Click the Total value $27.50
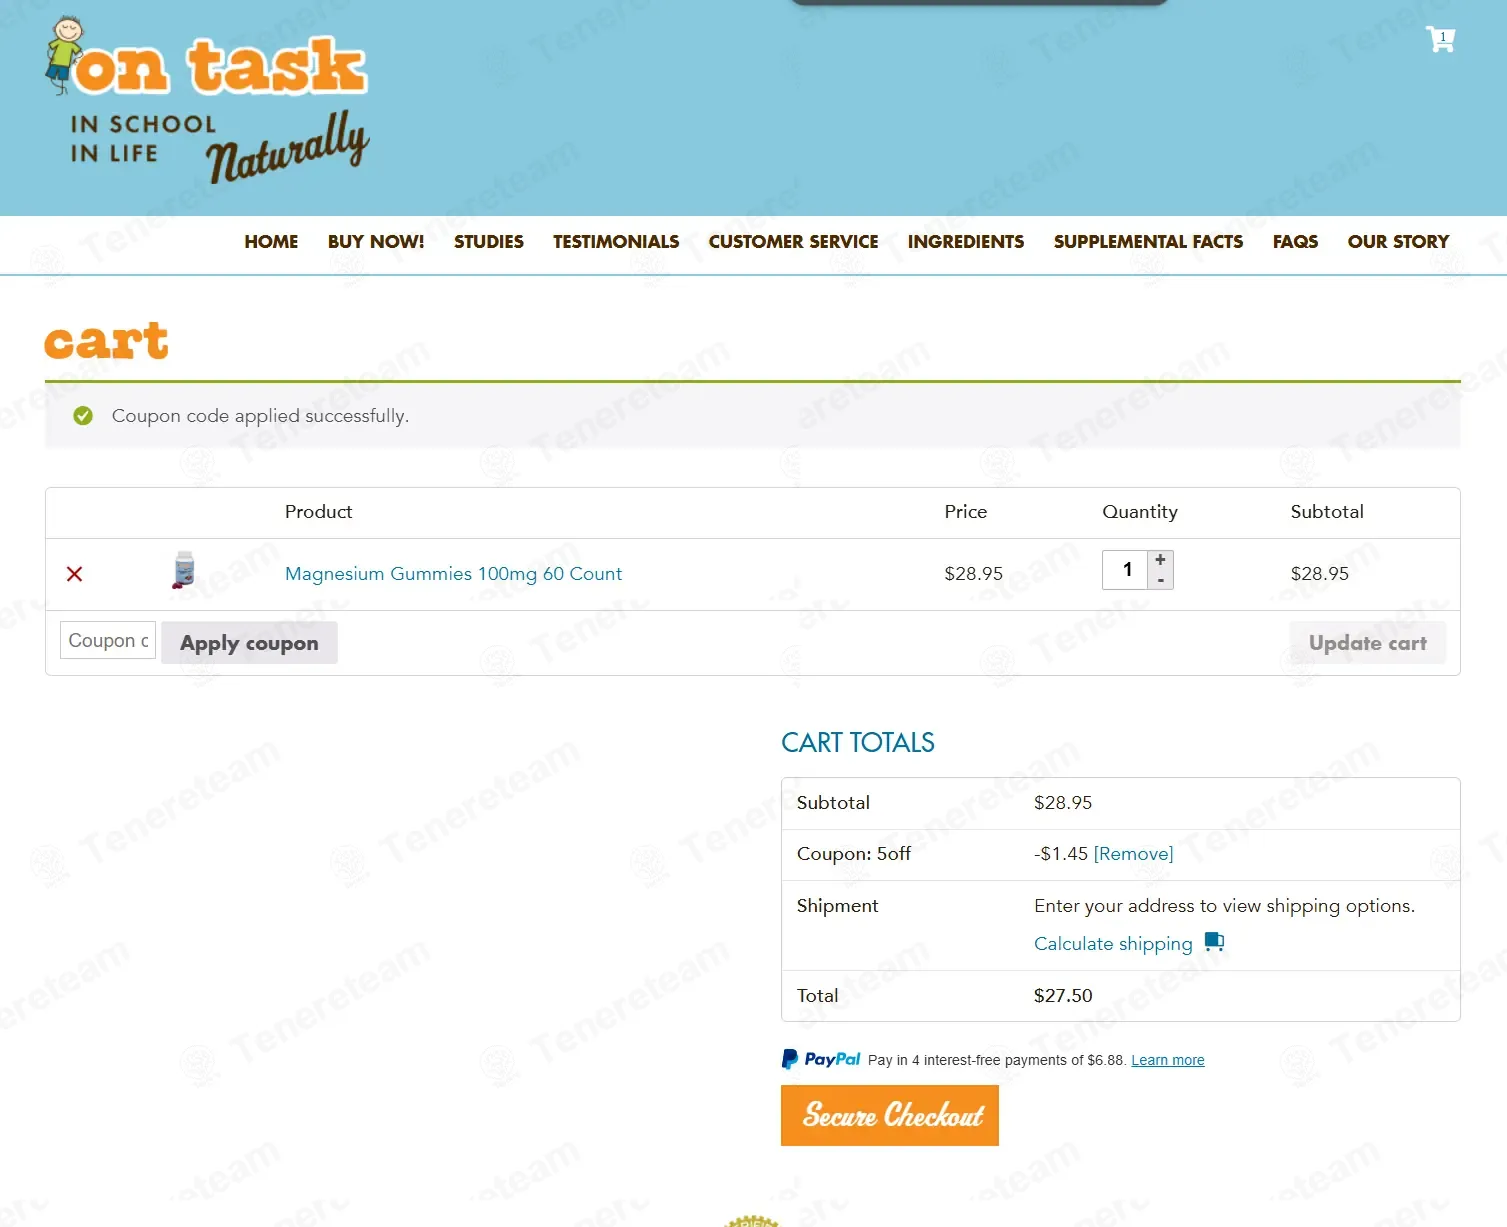1507x1227 pixels. point(1063,996)
